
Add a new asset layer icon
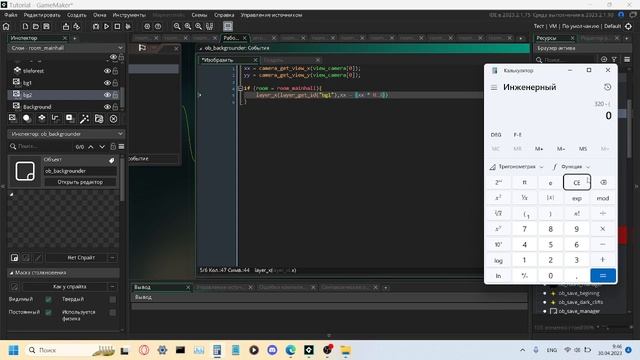tap(70, 118)
